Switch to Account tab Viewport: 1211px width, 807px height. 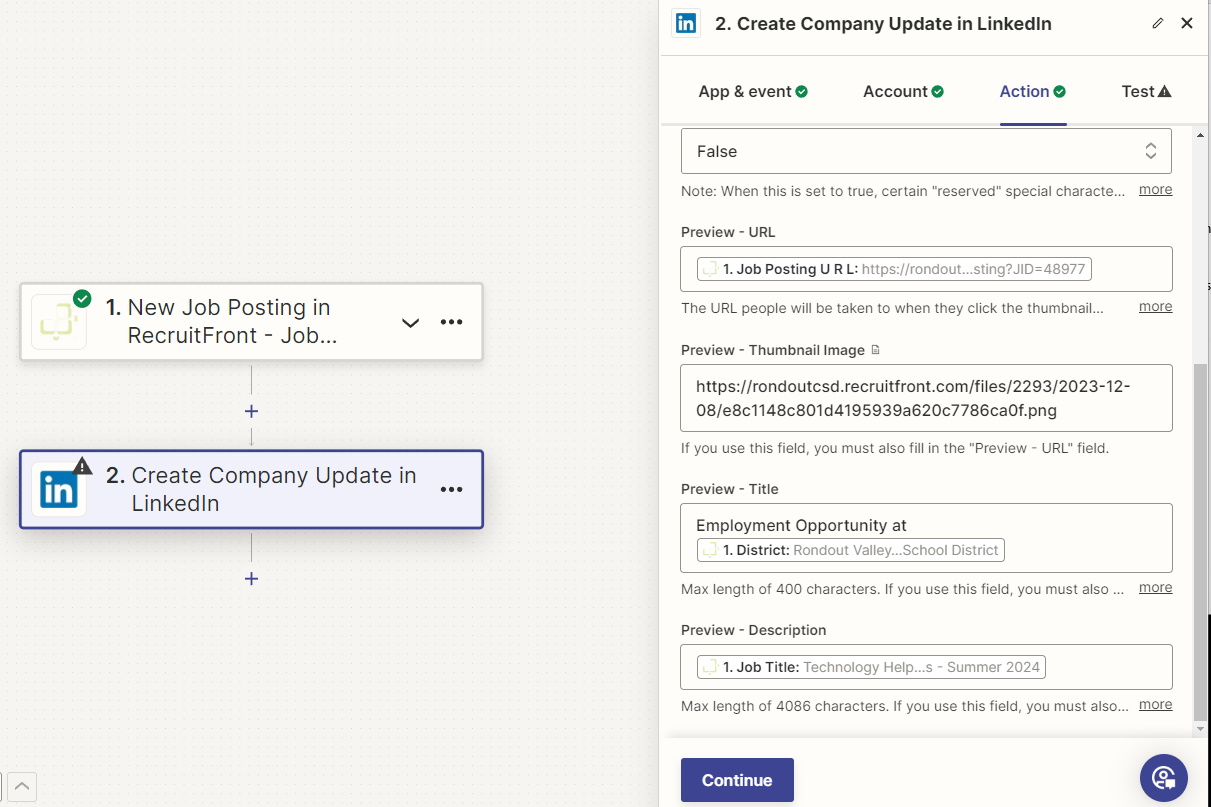[903, 91]
